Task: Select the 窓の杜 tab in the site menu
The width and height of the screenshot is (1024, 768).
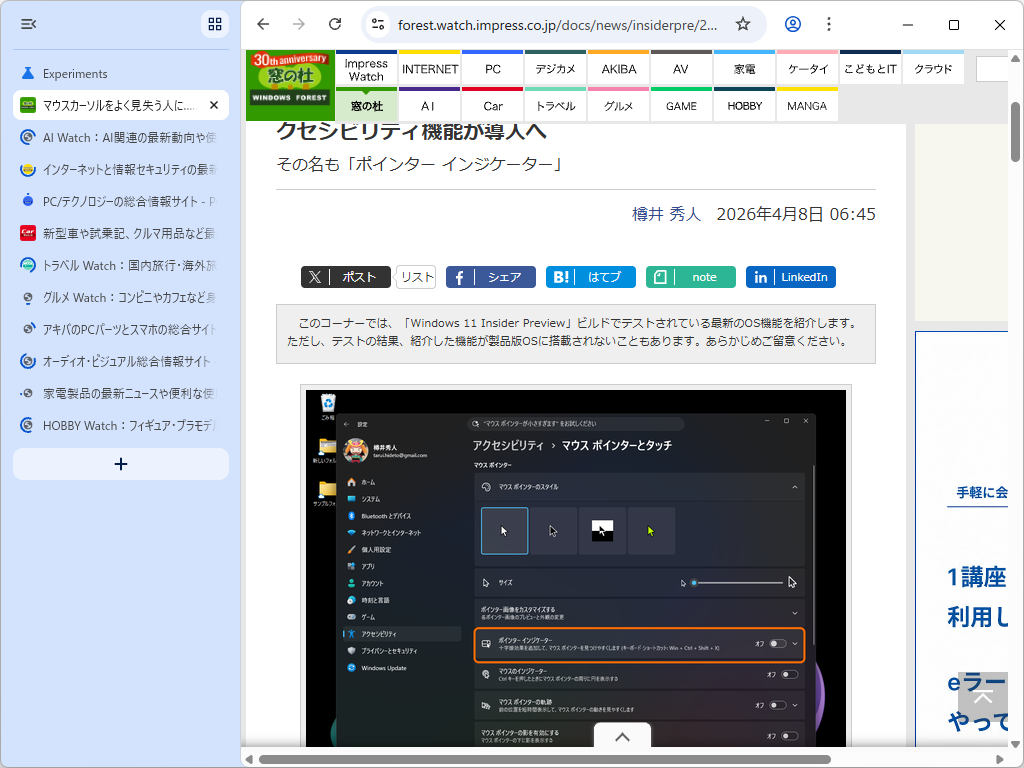Action: (365, 105)
